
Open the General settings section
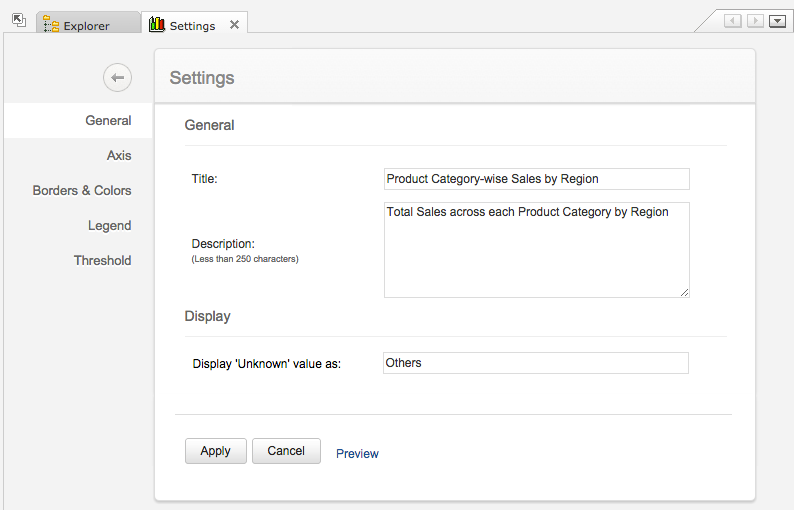pos(108,120)
